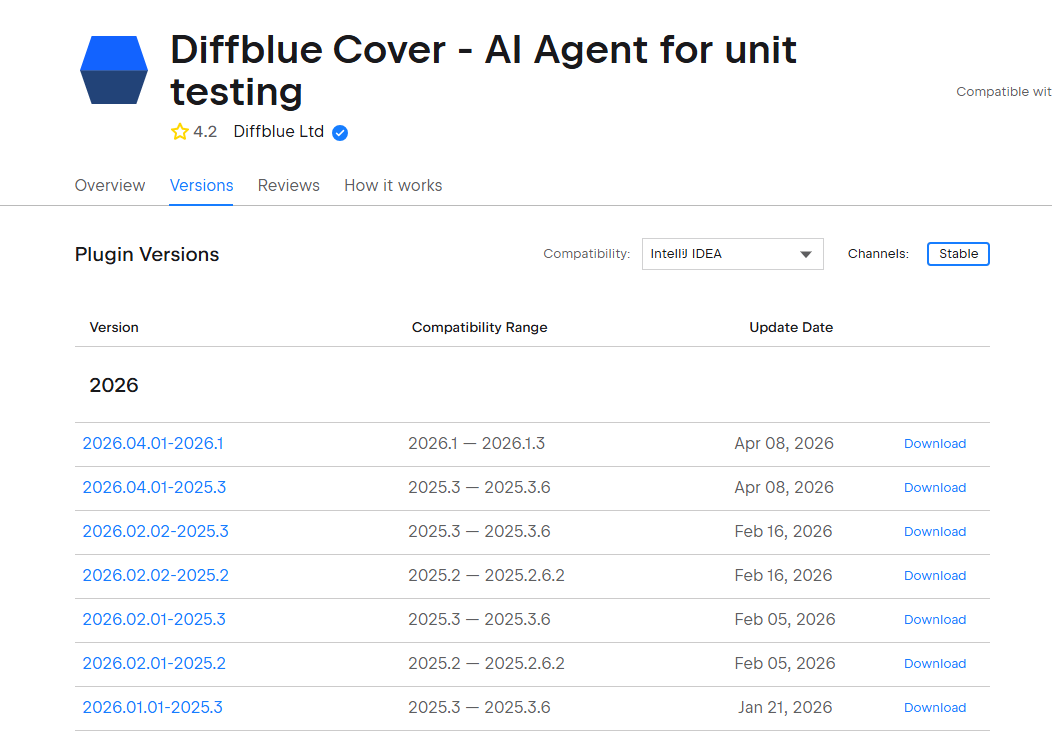The height and width of the screenshot is (742, 1052).
Task: Download version 2026.02.01-2025.3
Action: [x=935, y=619]
